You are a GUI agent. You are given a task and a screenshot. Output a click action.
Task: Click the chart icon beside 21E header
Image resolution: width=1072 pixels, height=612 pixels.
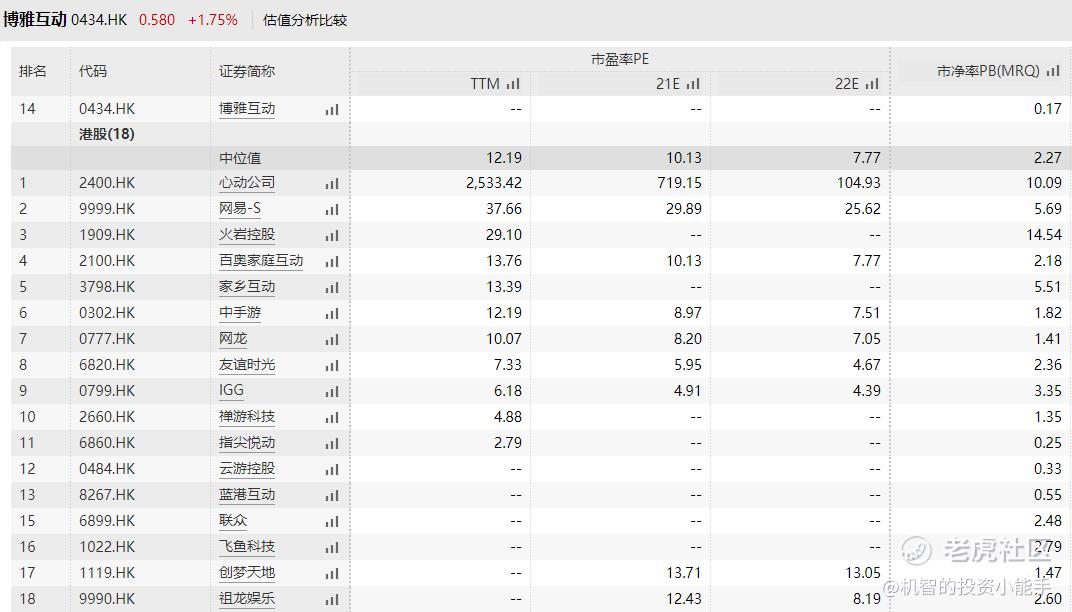tap(693, 83)
